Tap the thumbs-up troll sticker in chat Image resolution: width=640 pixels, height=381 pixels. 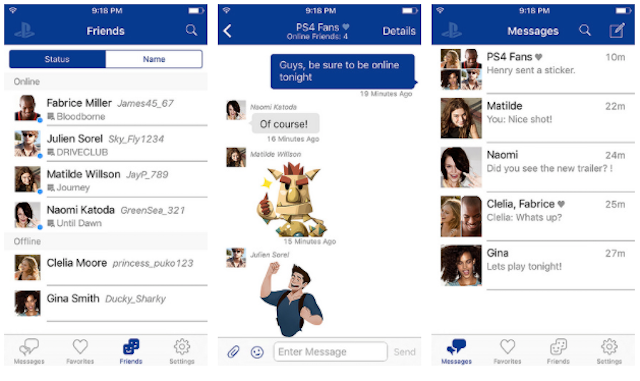coord(292,199)
